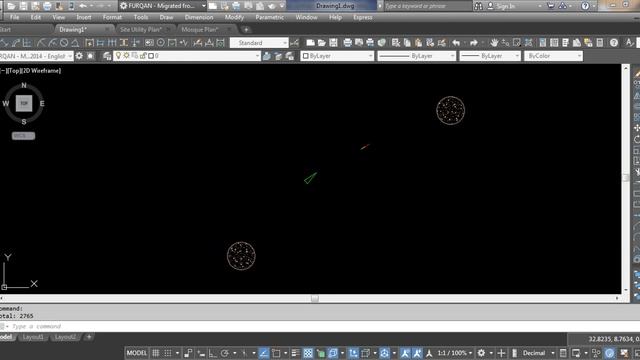Click the [2D Wireframe] visual style label
Image resolution: width=640 pixels, height=360 pixels.
tap(42, 71)
